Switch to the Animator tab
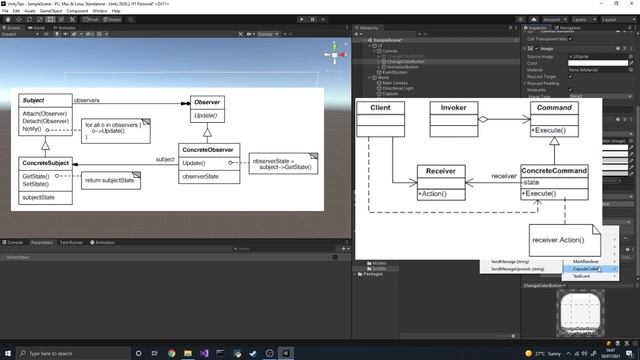640x360 pixels. (x=64, y=28)
